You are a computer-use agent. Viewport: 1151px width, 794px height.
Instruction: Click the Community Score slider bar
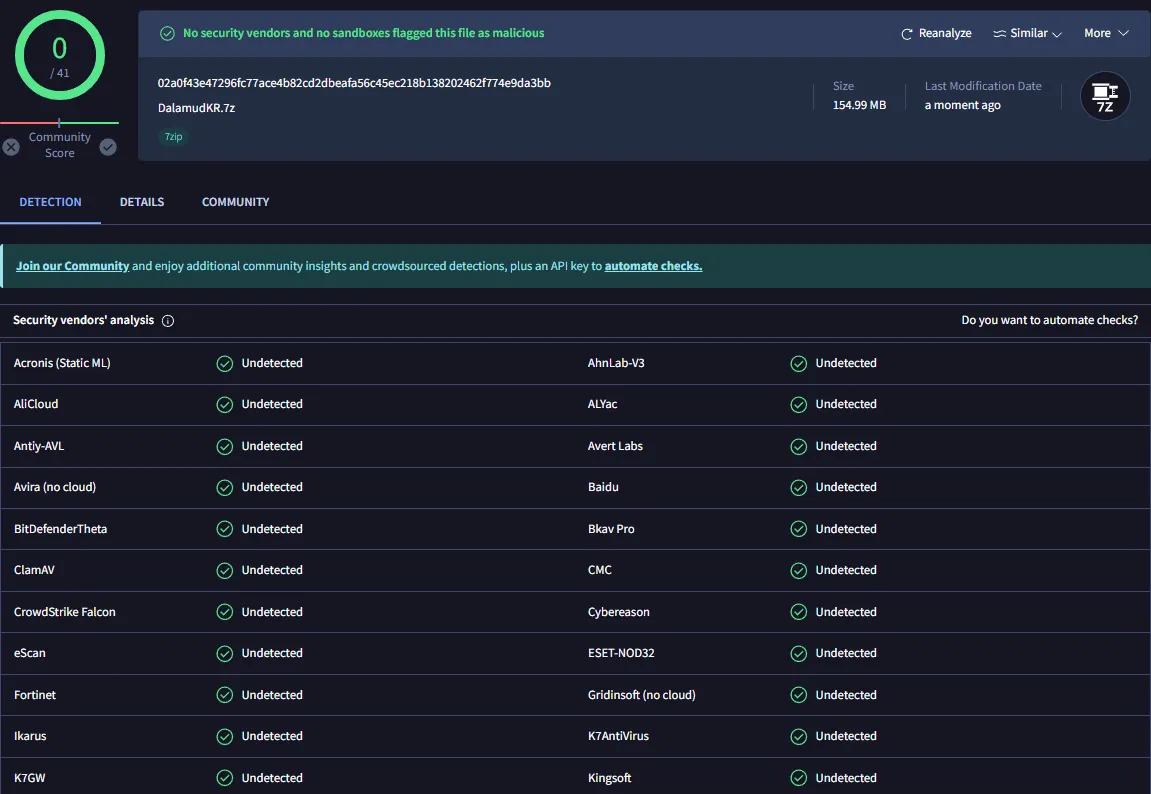click(x=60, y=123)
